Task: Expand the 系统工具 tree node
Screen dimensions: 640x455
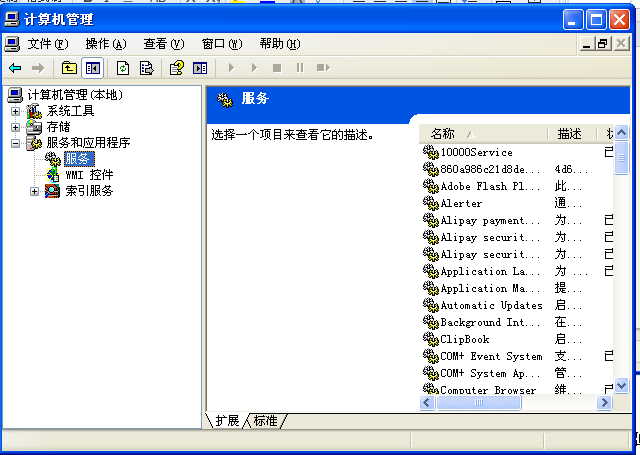Action: click(x=16, y=111)
